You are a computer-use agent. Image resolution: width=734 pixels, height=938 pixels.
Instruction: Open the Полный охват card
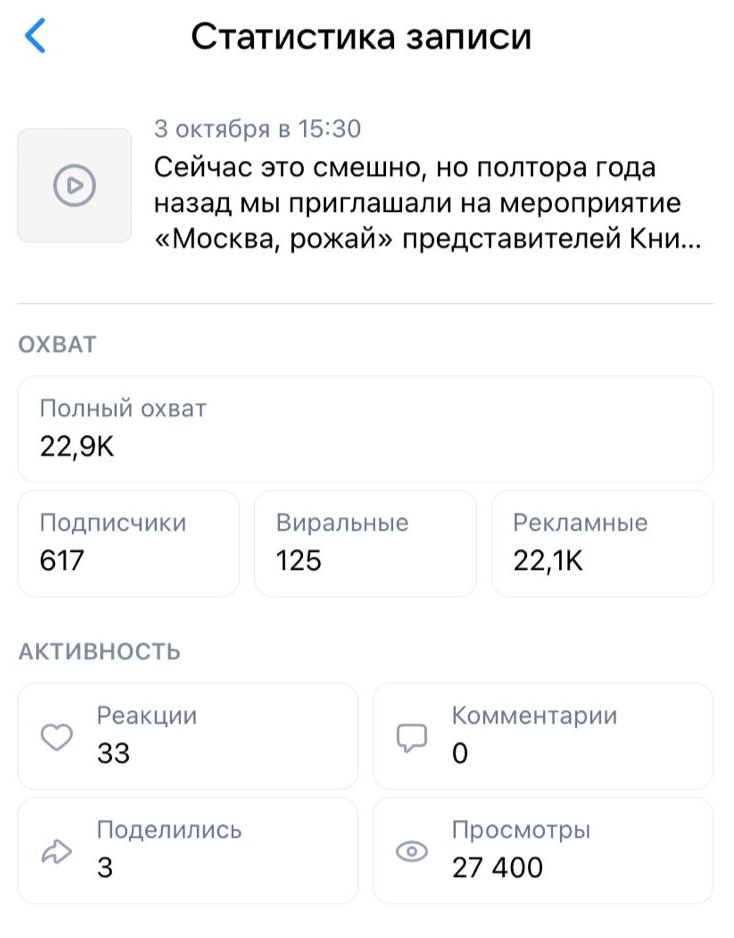365,429
